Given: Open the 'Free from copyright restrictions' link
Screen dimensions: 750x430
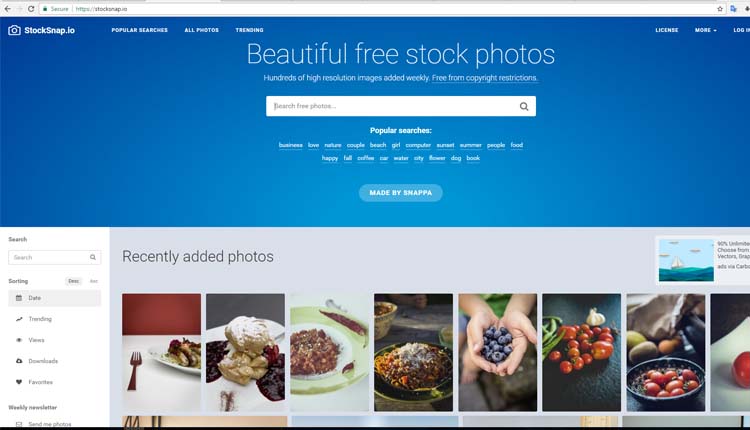Looking at the screenshot, I should (x=485, y=78).
